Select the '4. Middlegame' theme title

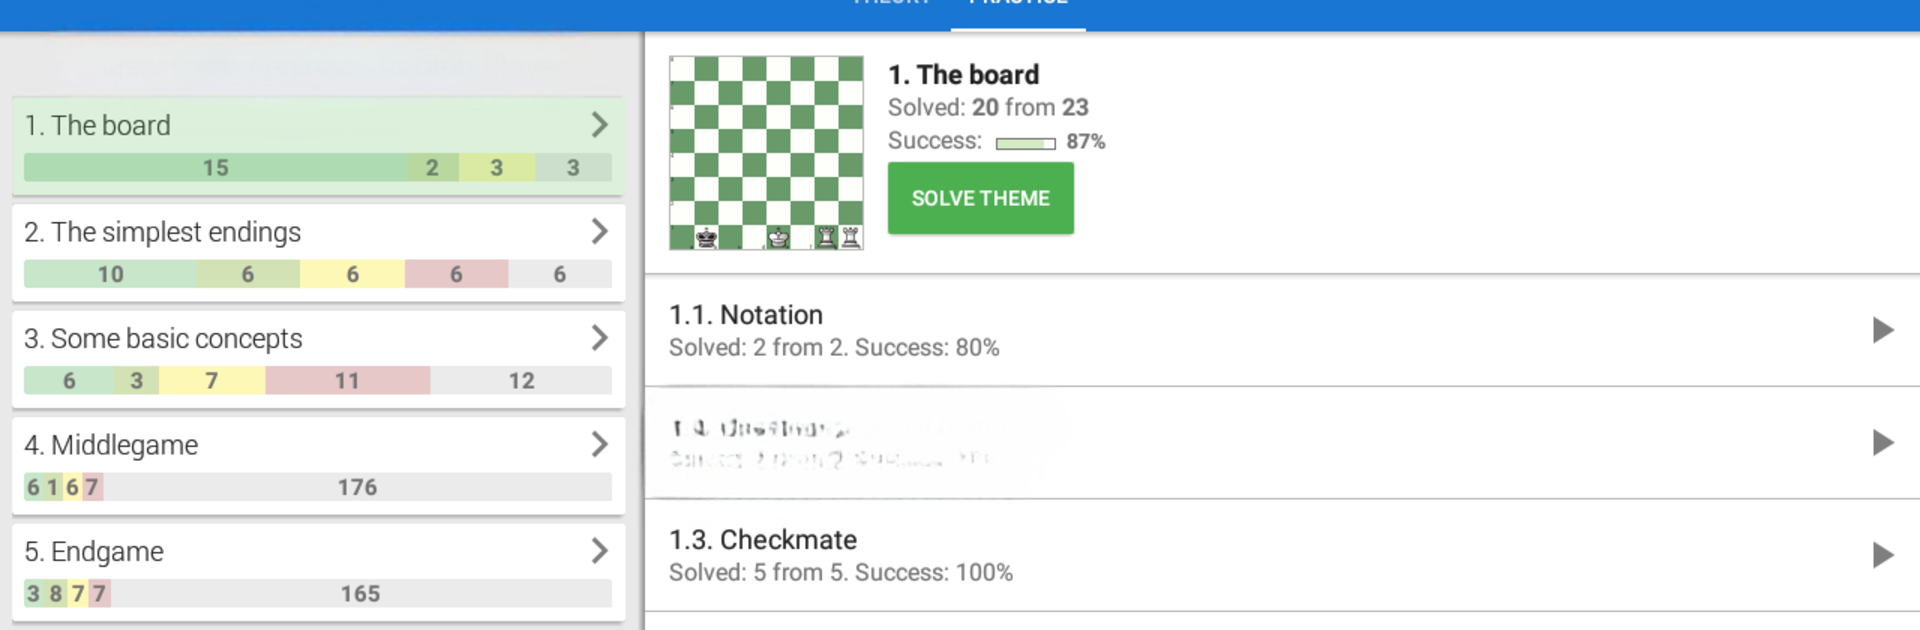tap(111, 445)
